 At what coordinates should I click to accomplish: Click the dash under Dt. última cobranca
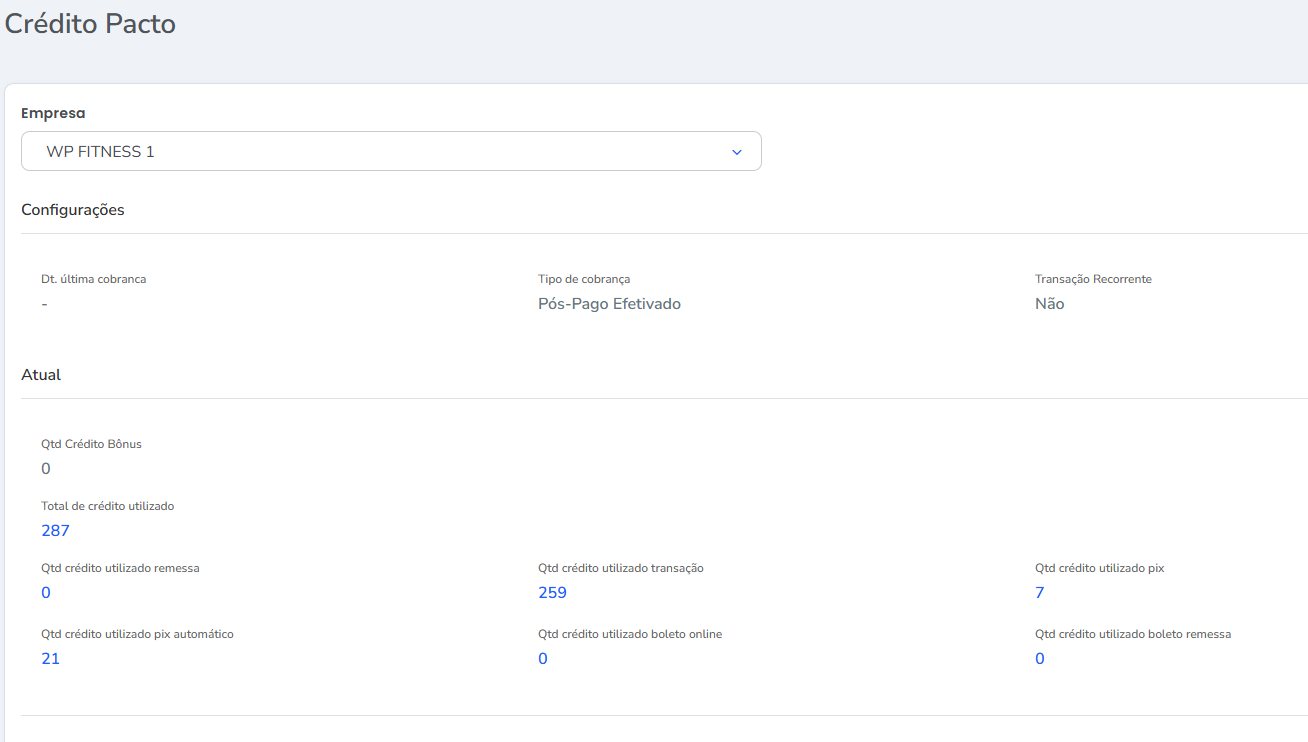tap(45, 304)
